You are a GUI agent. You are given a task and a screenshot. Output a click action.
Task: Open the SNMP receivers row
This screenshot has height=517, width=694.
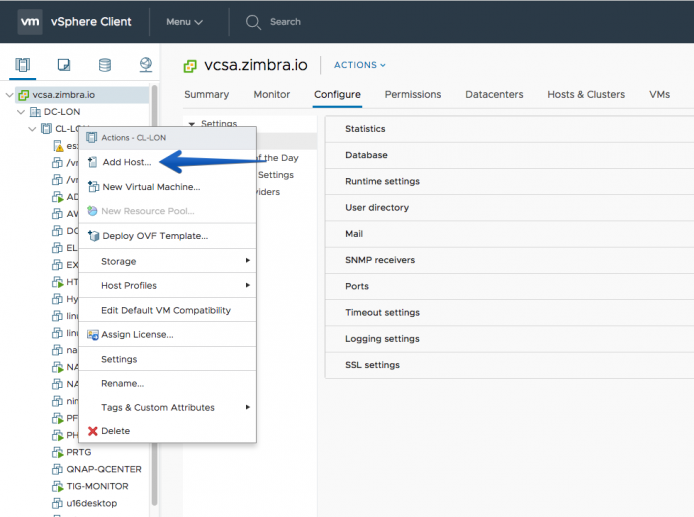pos(509,260)
